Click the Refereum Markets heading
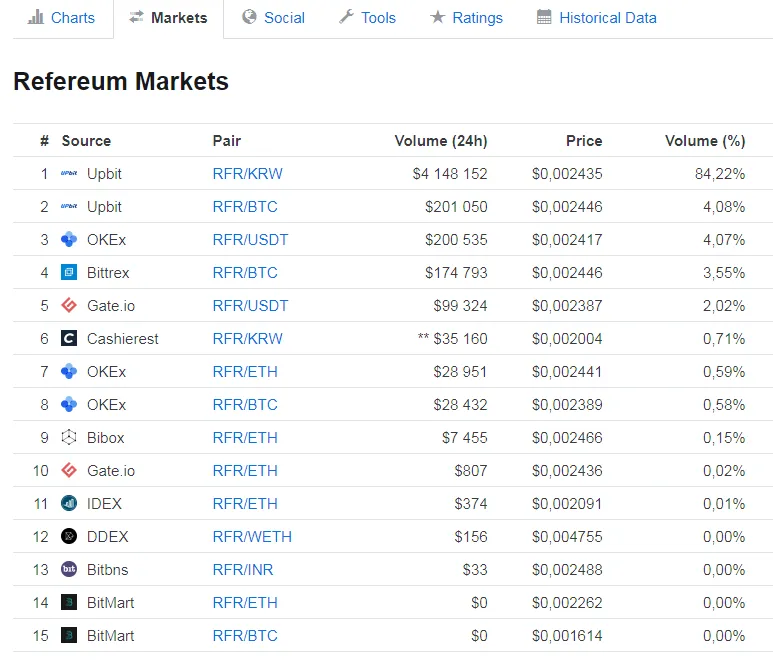This screenshot has height=662, width=773. coord(121,81)
